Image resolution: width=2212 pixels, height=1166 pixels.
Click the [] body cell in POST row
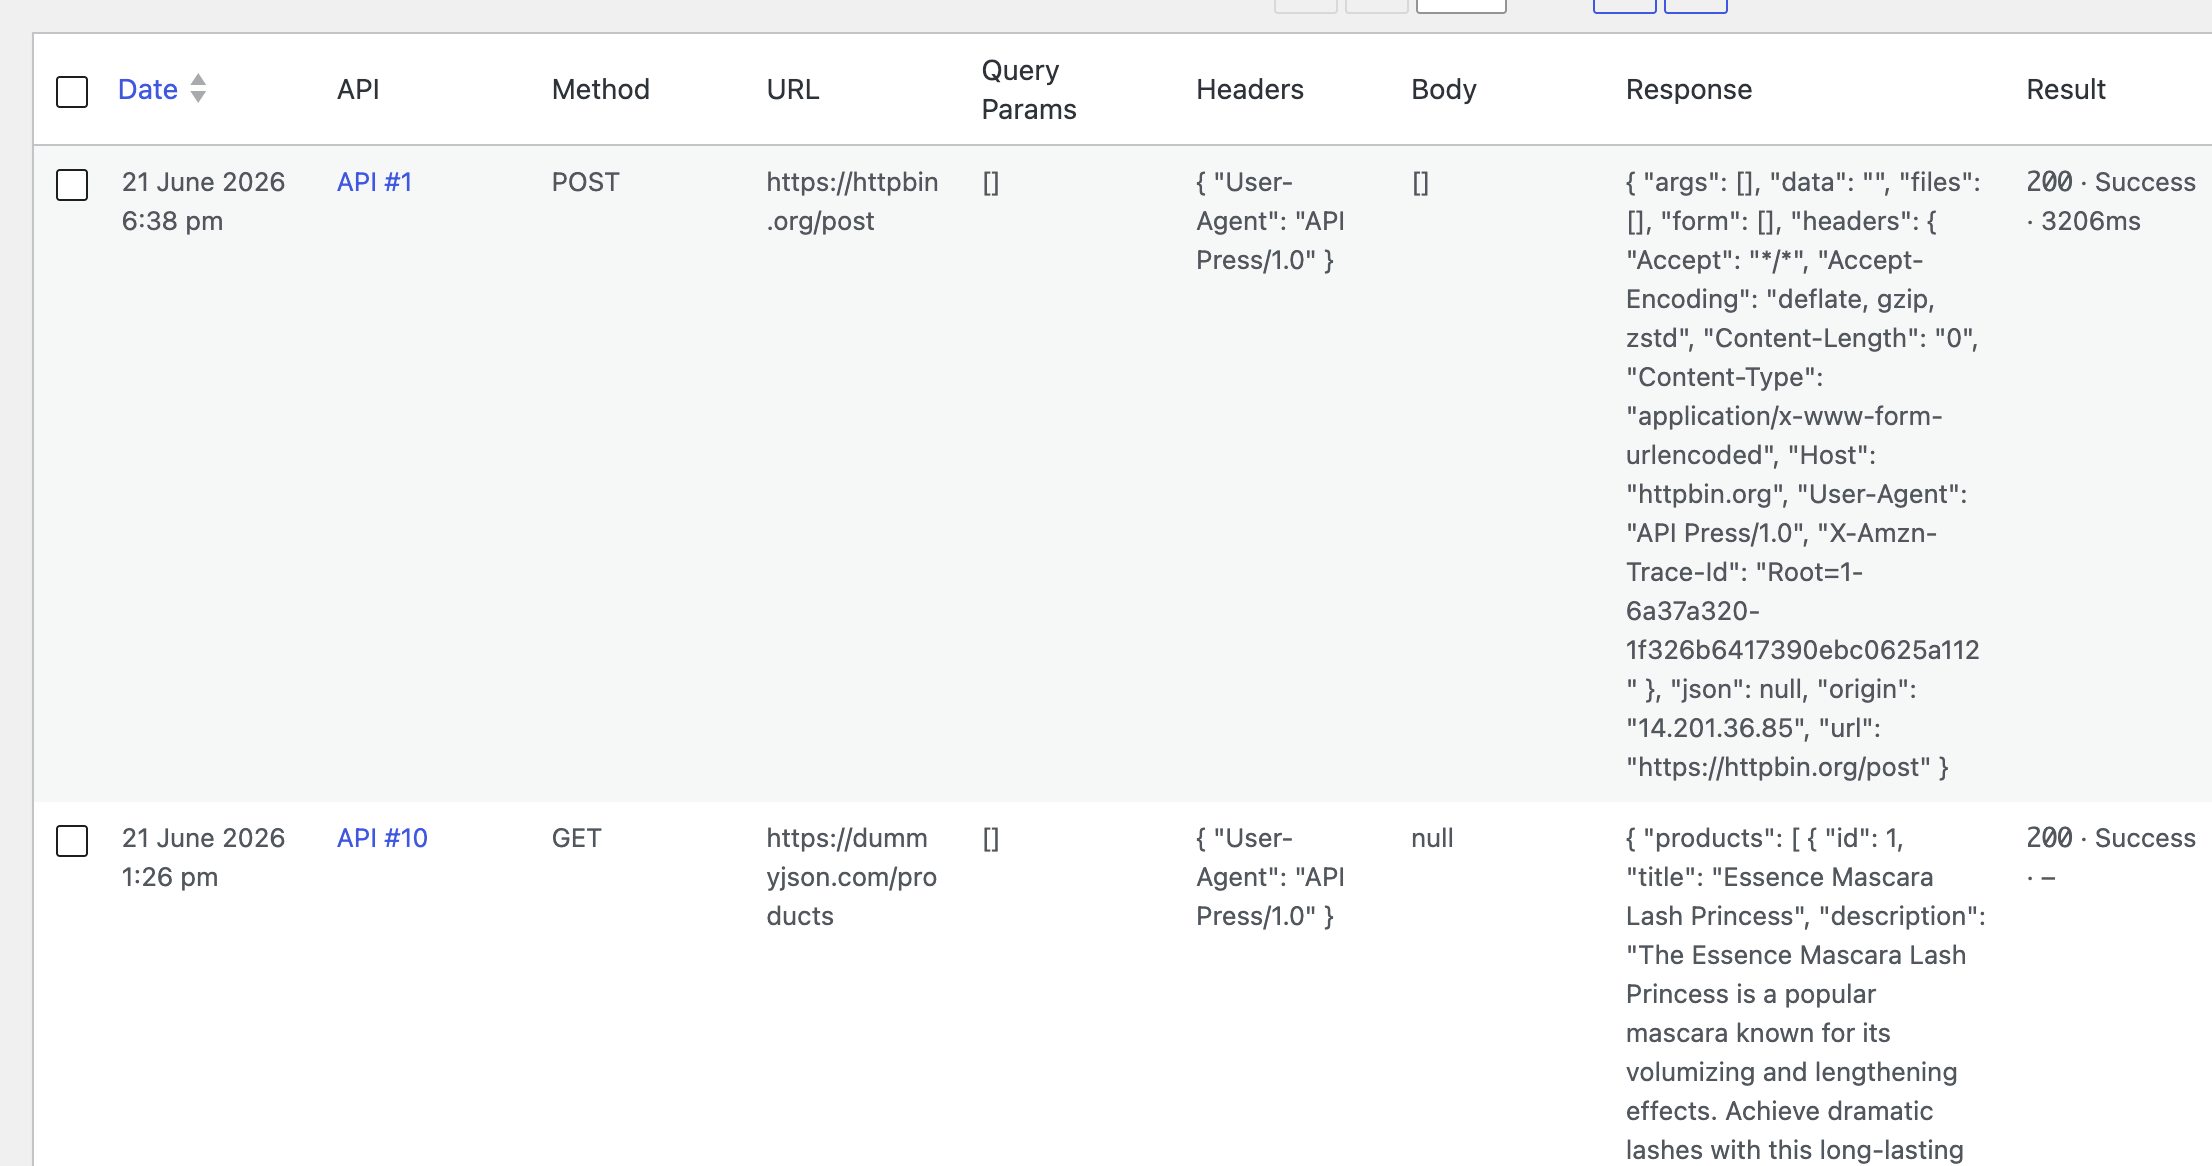pyautogui.click(x=1420, y=182)
